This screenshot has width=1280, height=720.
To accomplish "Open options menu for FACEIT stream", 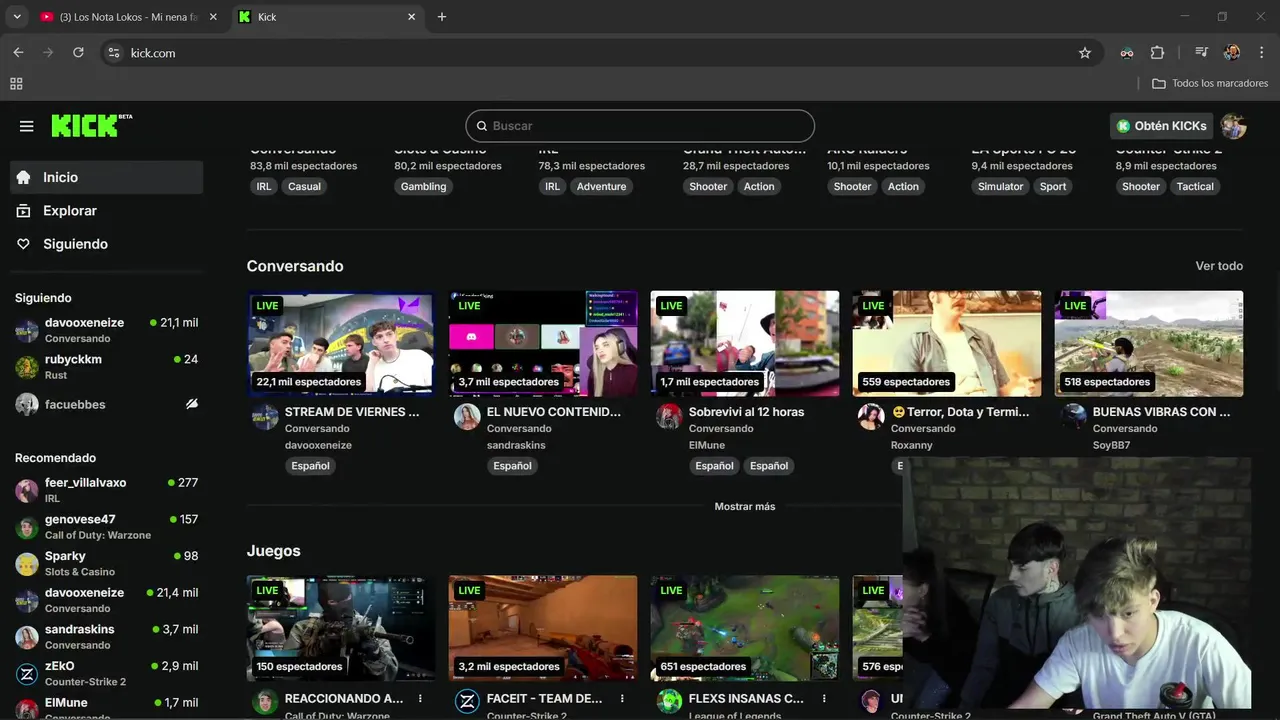I will point(622,699).
